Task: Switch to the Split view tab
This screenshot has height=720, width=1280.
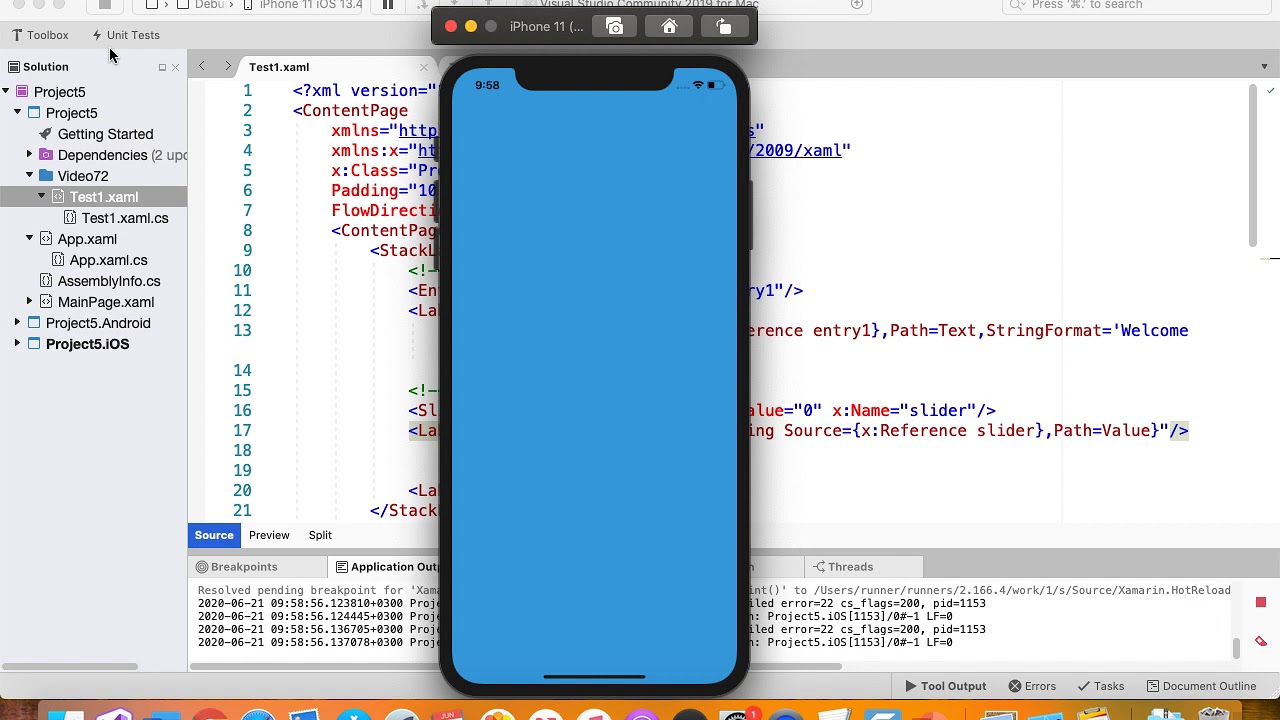Action: tap(320, 535)
